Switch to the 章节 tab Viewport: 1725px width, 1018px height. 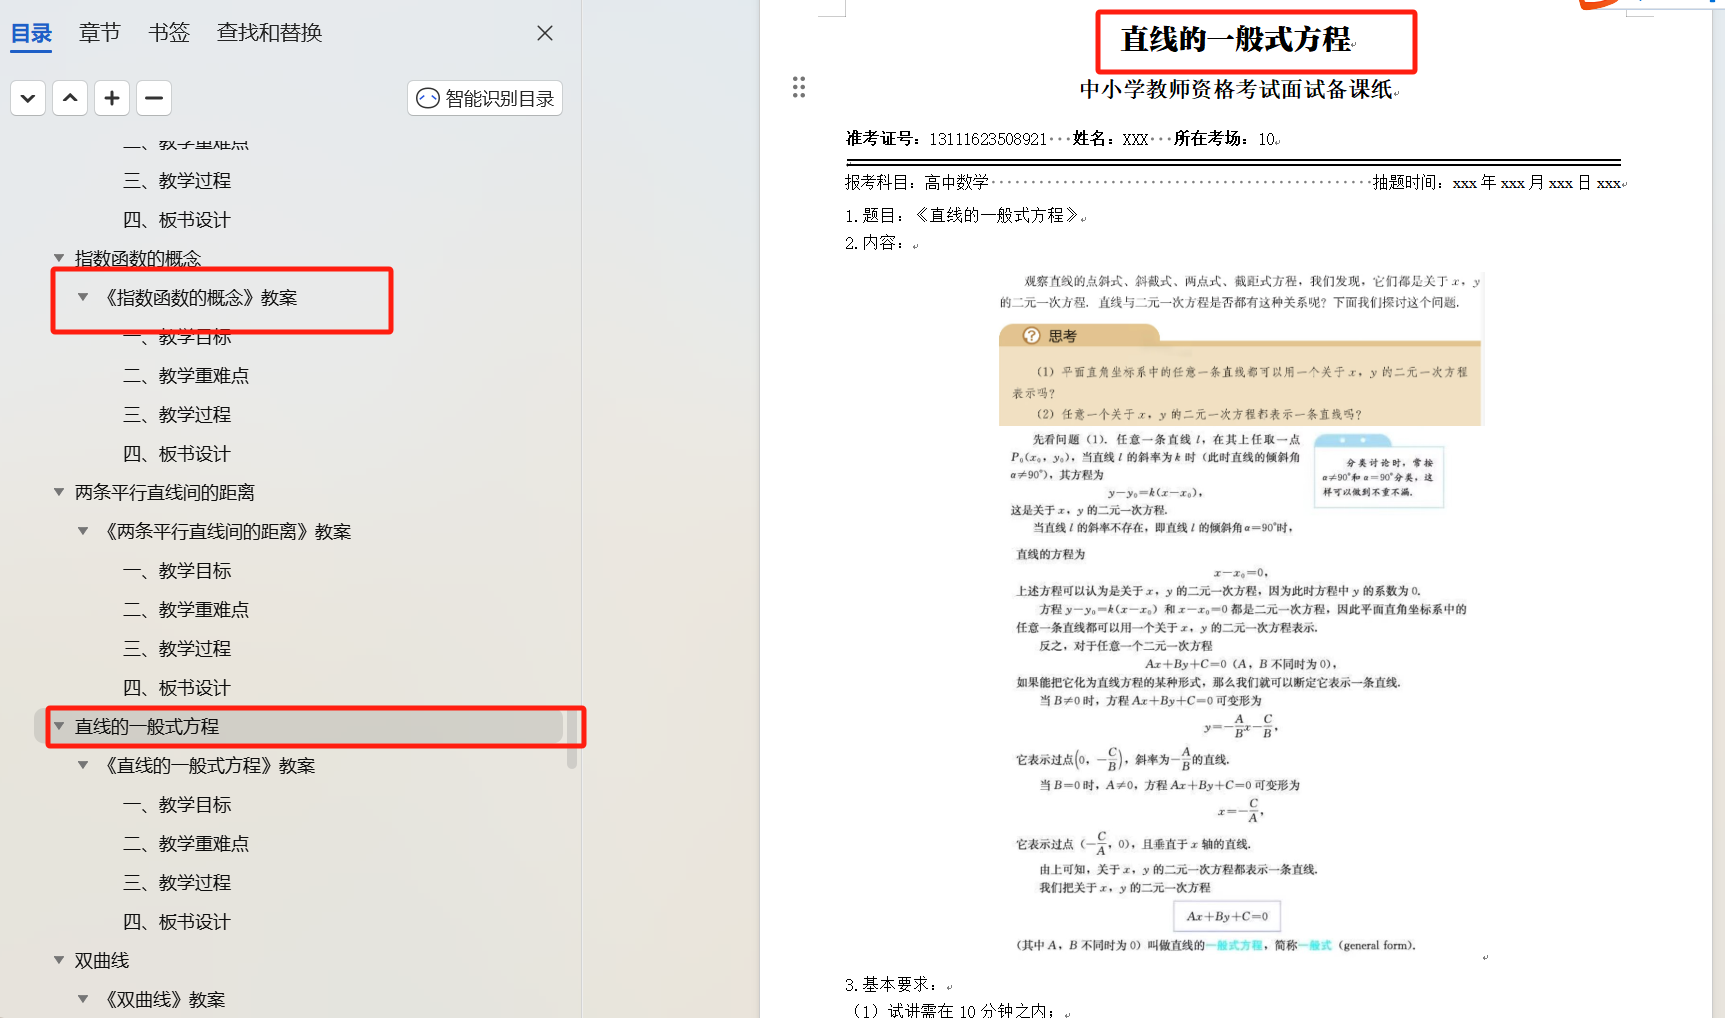pyautogui.click(x=99, y=33)
